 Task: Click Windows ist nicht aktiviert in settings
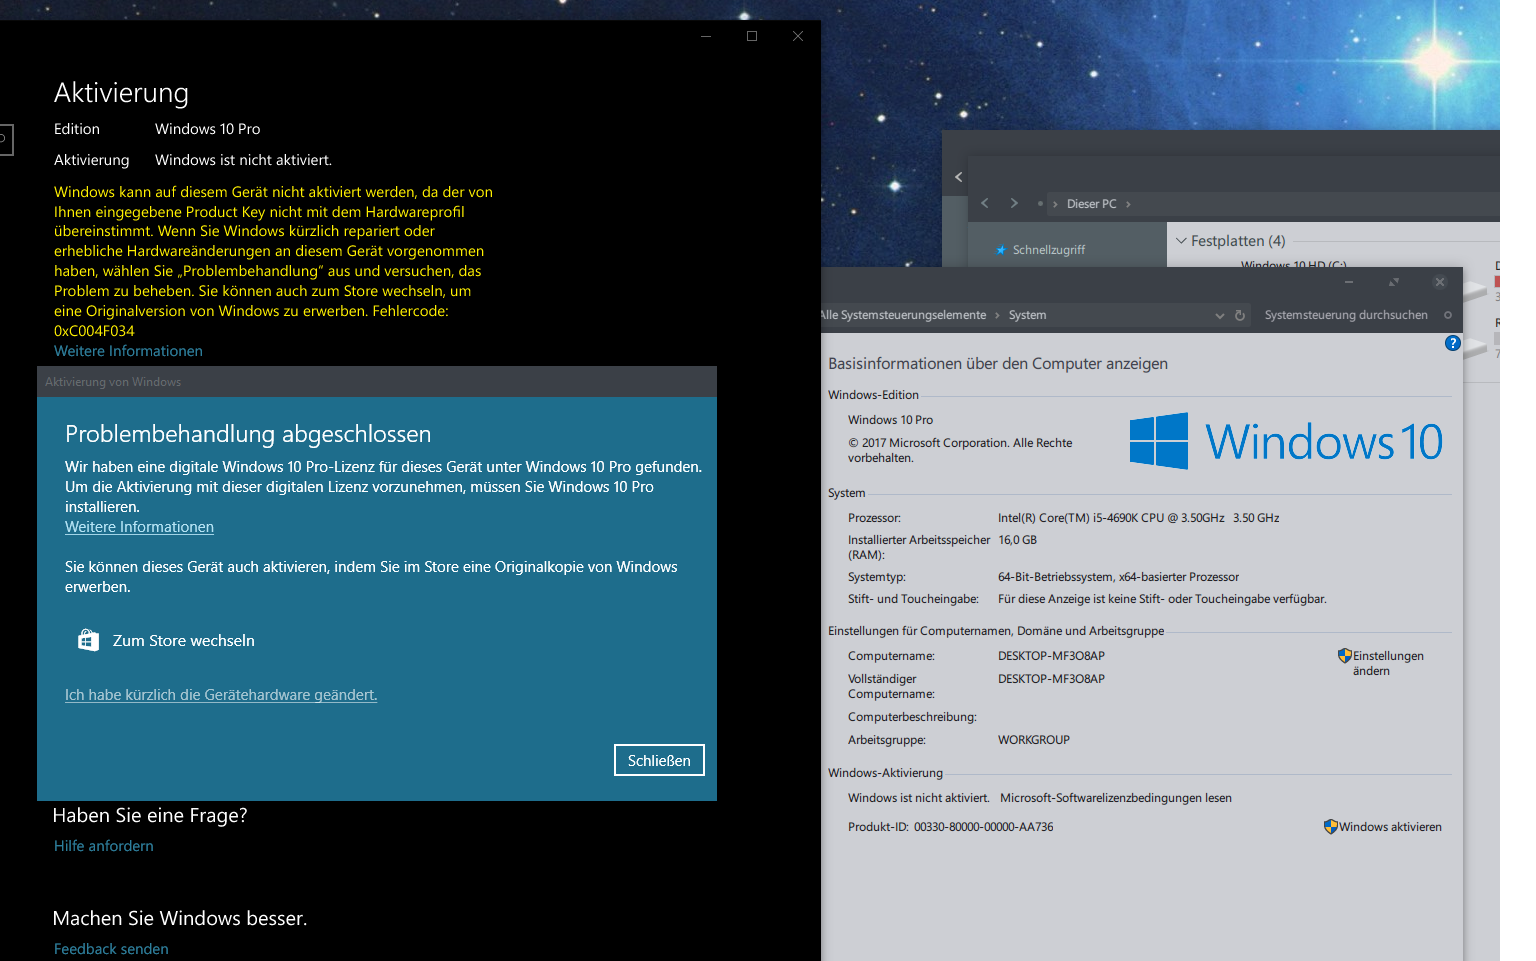click(x=243, y=160)
